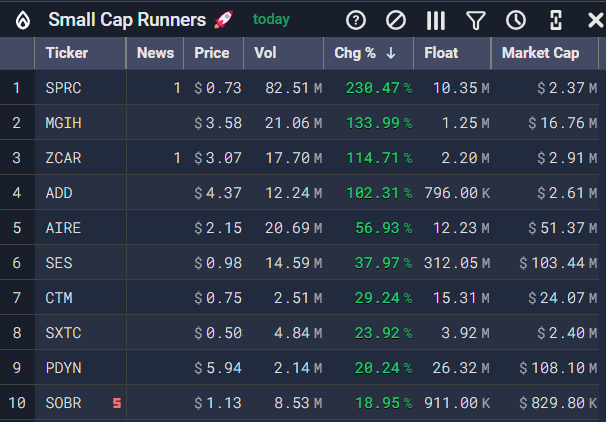Click the green 'today' timeframe label

271,19
